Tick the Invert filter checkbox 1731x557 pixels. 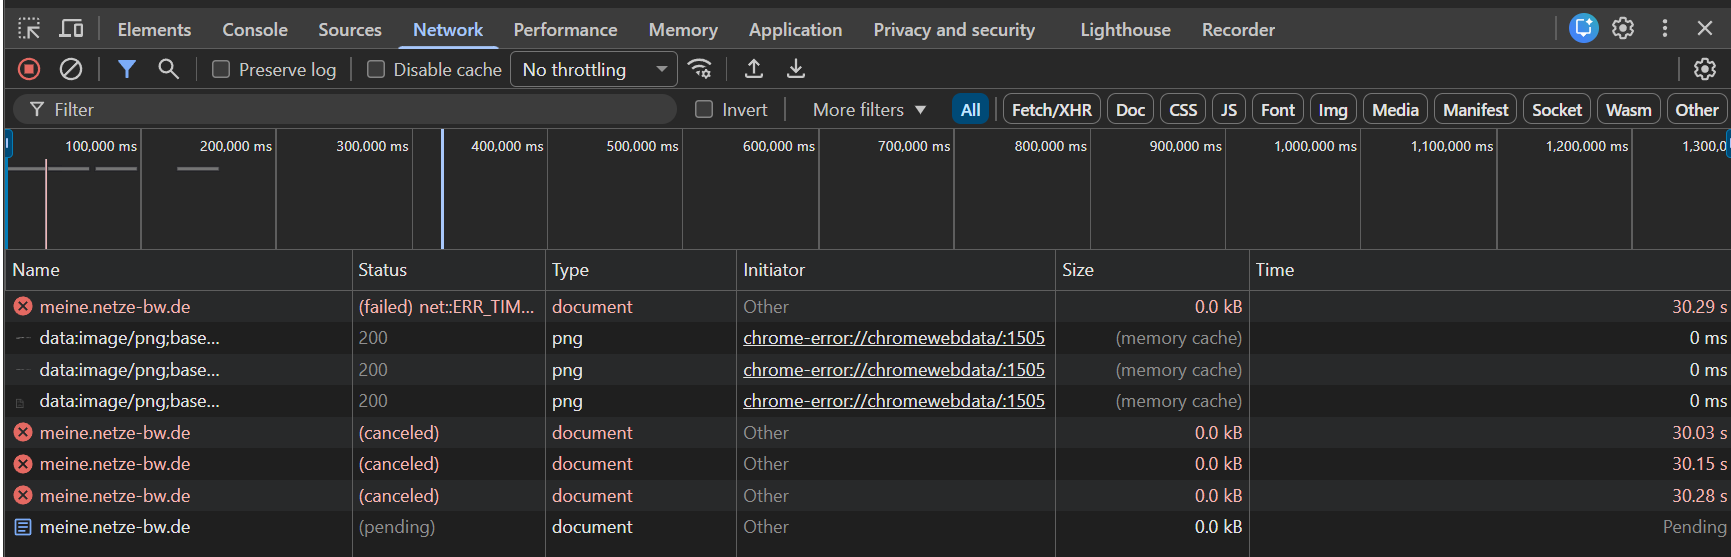704,109
